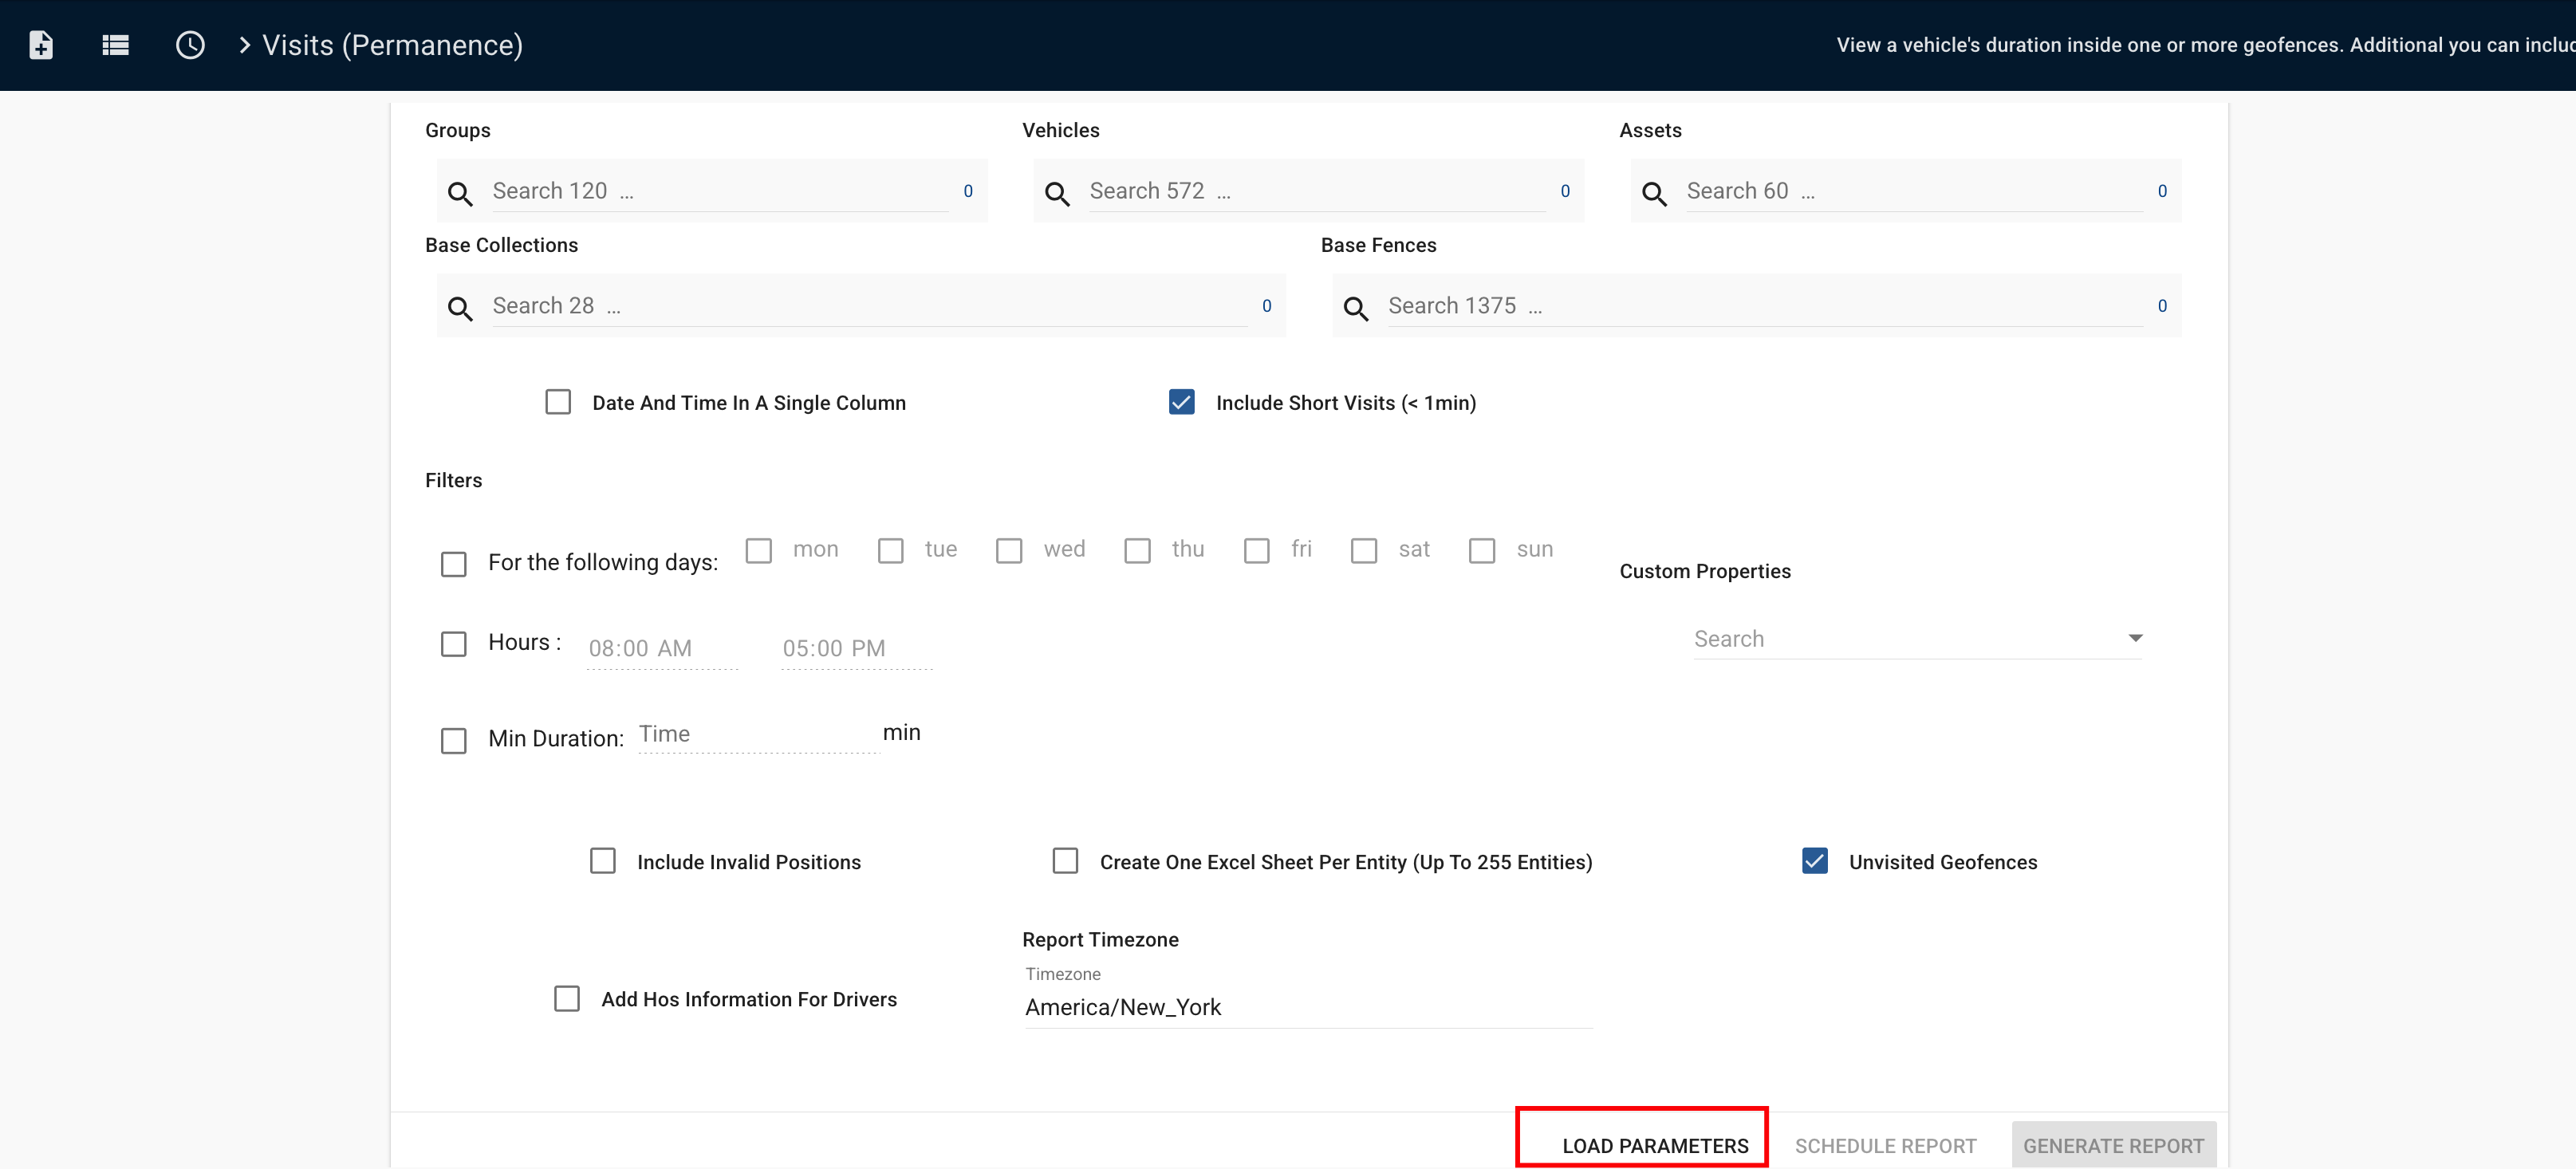Disable Unvisited Geofences checkbox
Viewport: 2576px width, 1169px height.
(x=1814, y=861)
